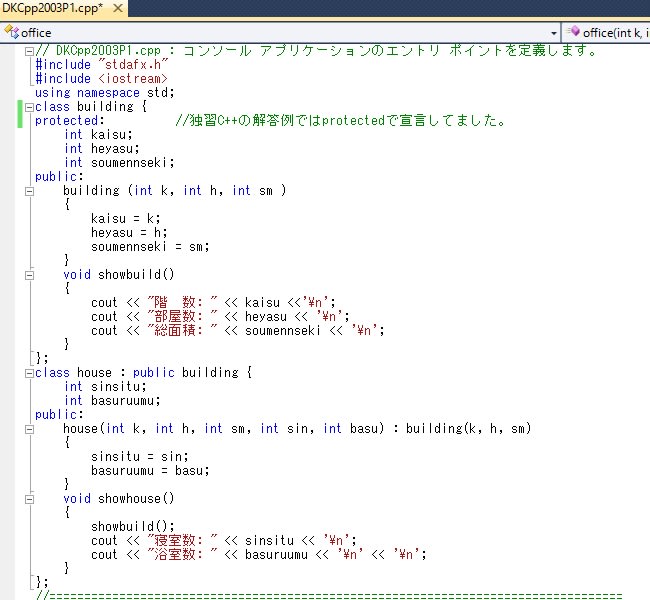This screenshot has height=600, width=650.
Task: Click the statement 'sinsitu = sin;'
Action: [x=140, y=457]
